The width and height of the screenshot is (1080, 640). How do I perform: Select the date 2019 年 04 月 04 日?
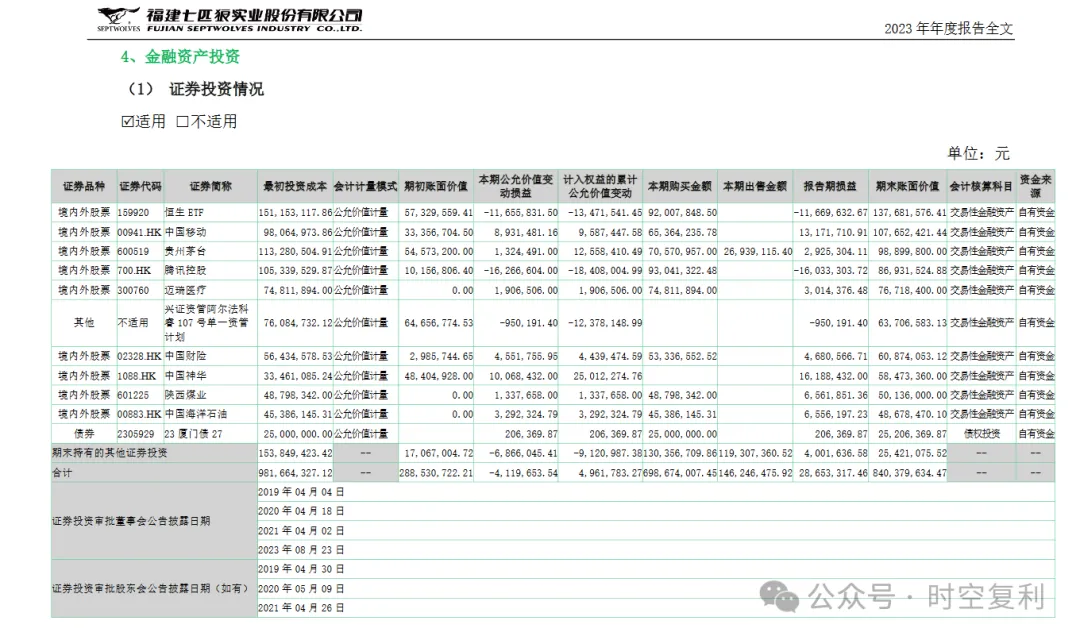coord(301,492)
